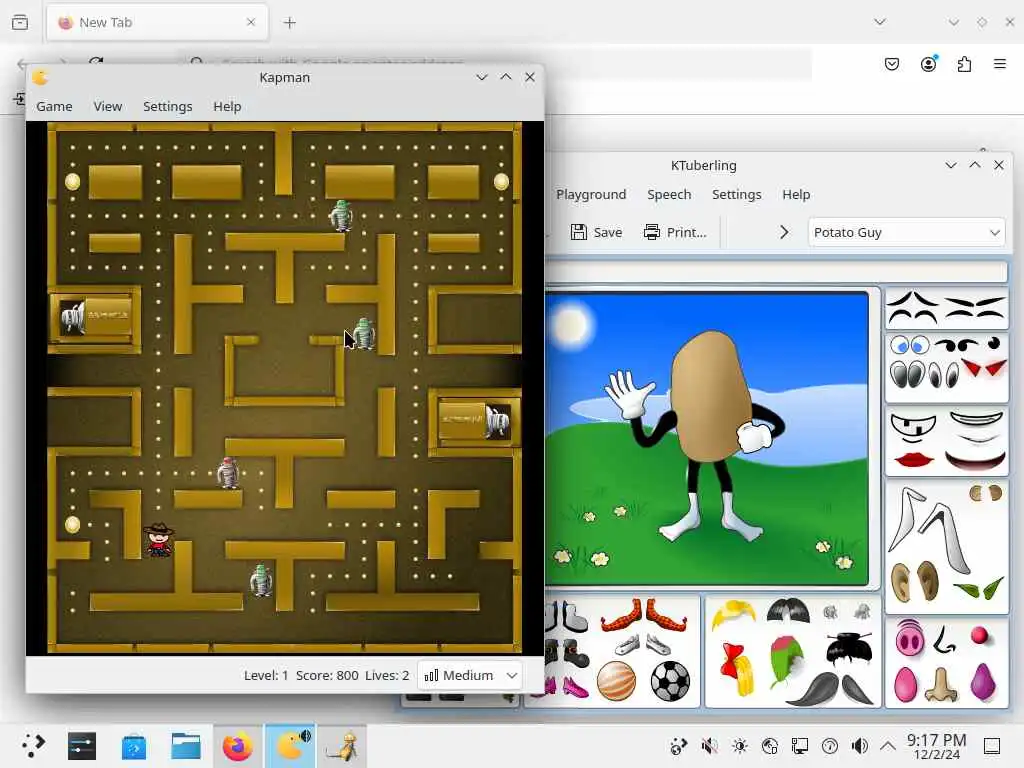Open the clock showing 9:17 PM
The width and height of the screenshot is (1024, 768).
tap(936, 746)
